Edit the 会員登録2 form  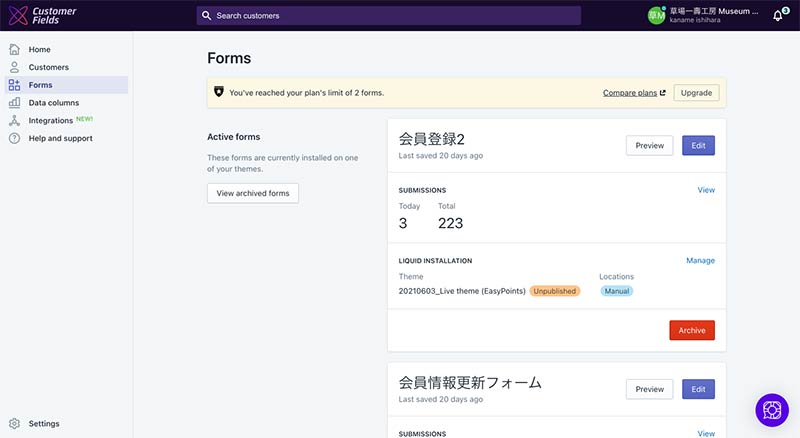pos(698,145)
